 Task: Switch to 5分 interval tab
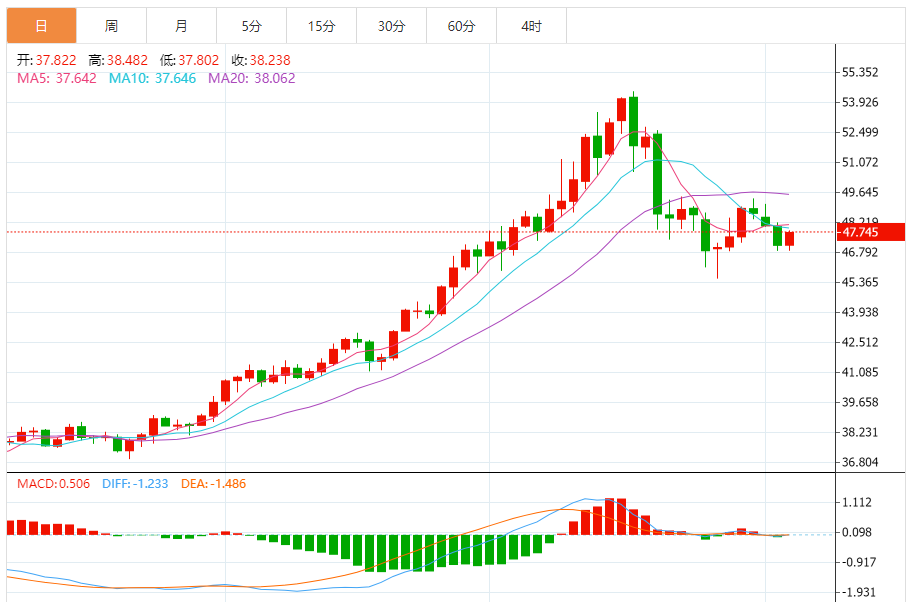pyautogui.click(x=251, y=26)
